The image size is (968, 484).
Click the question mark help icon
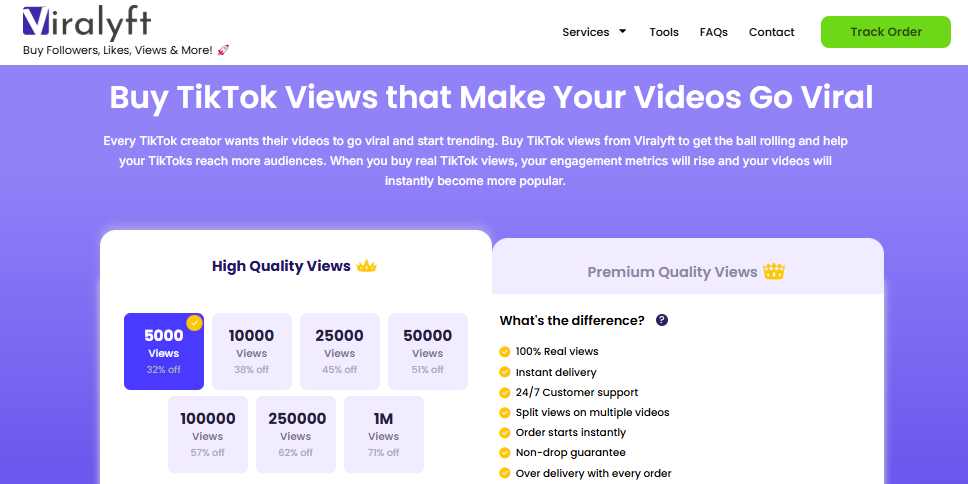coord(661,320)
